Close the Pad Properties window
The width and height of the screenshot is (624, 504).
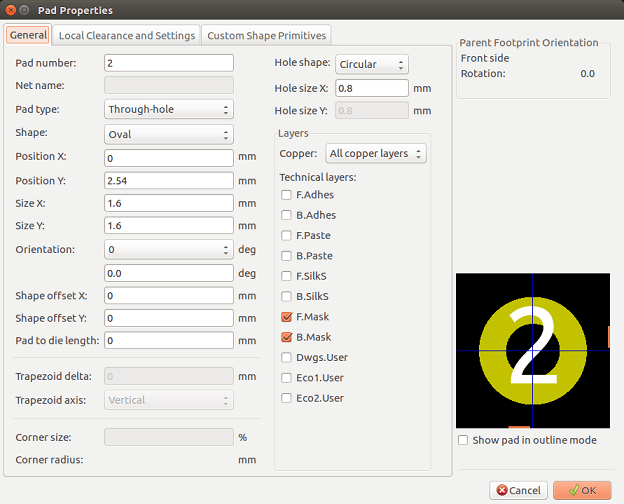point(12,9)
